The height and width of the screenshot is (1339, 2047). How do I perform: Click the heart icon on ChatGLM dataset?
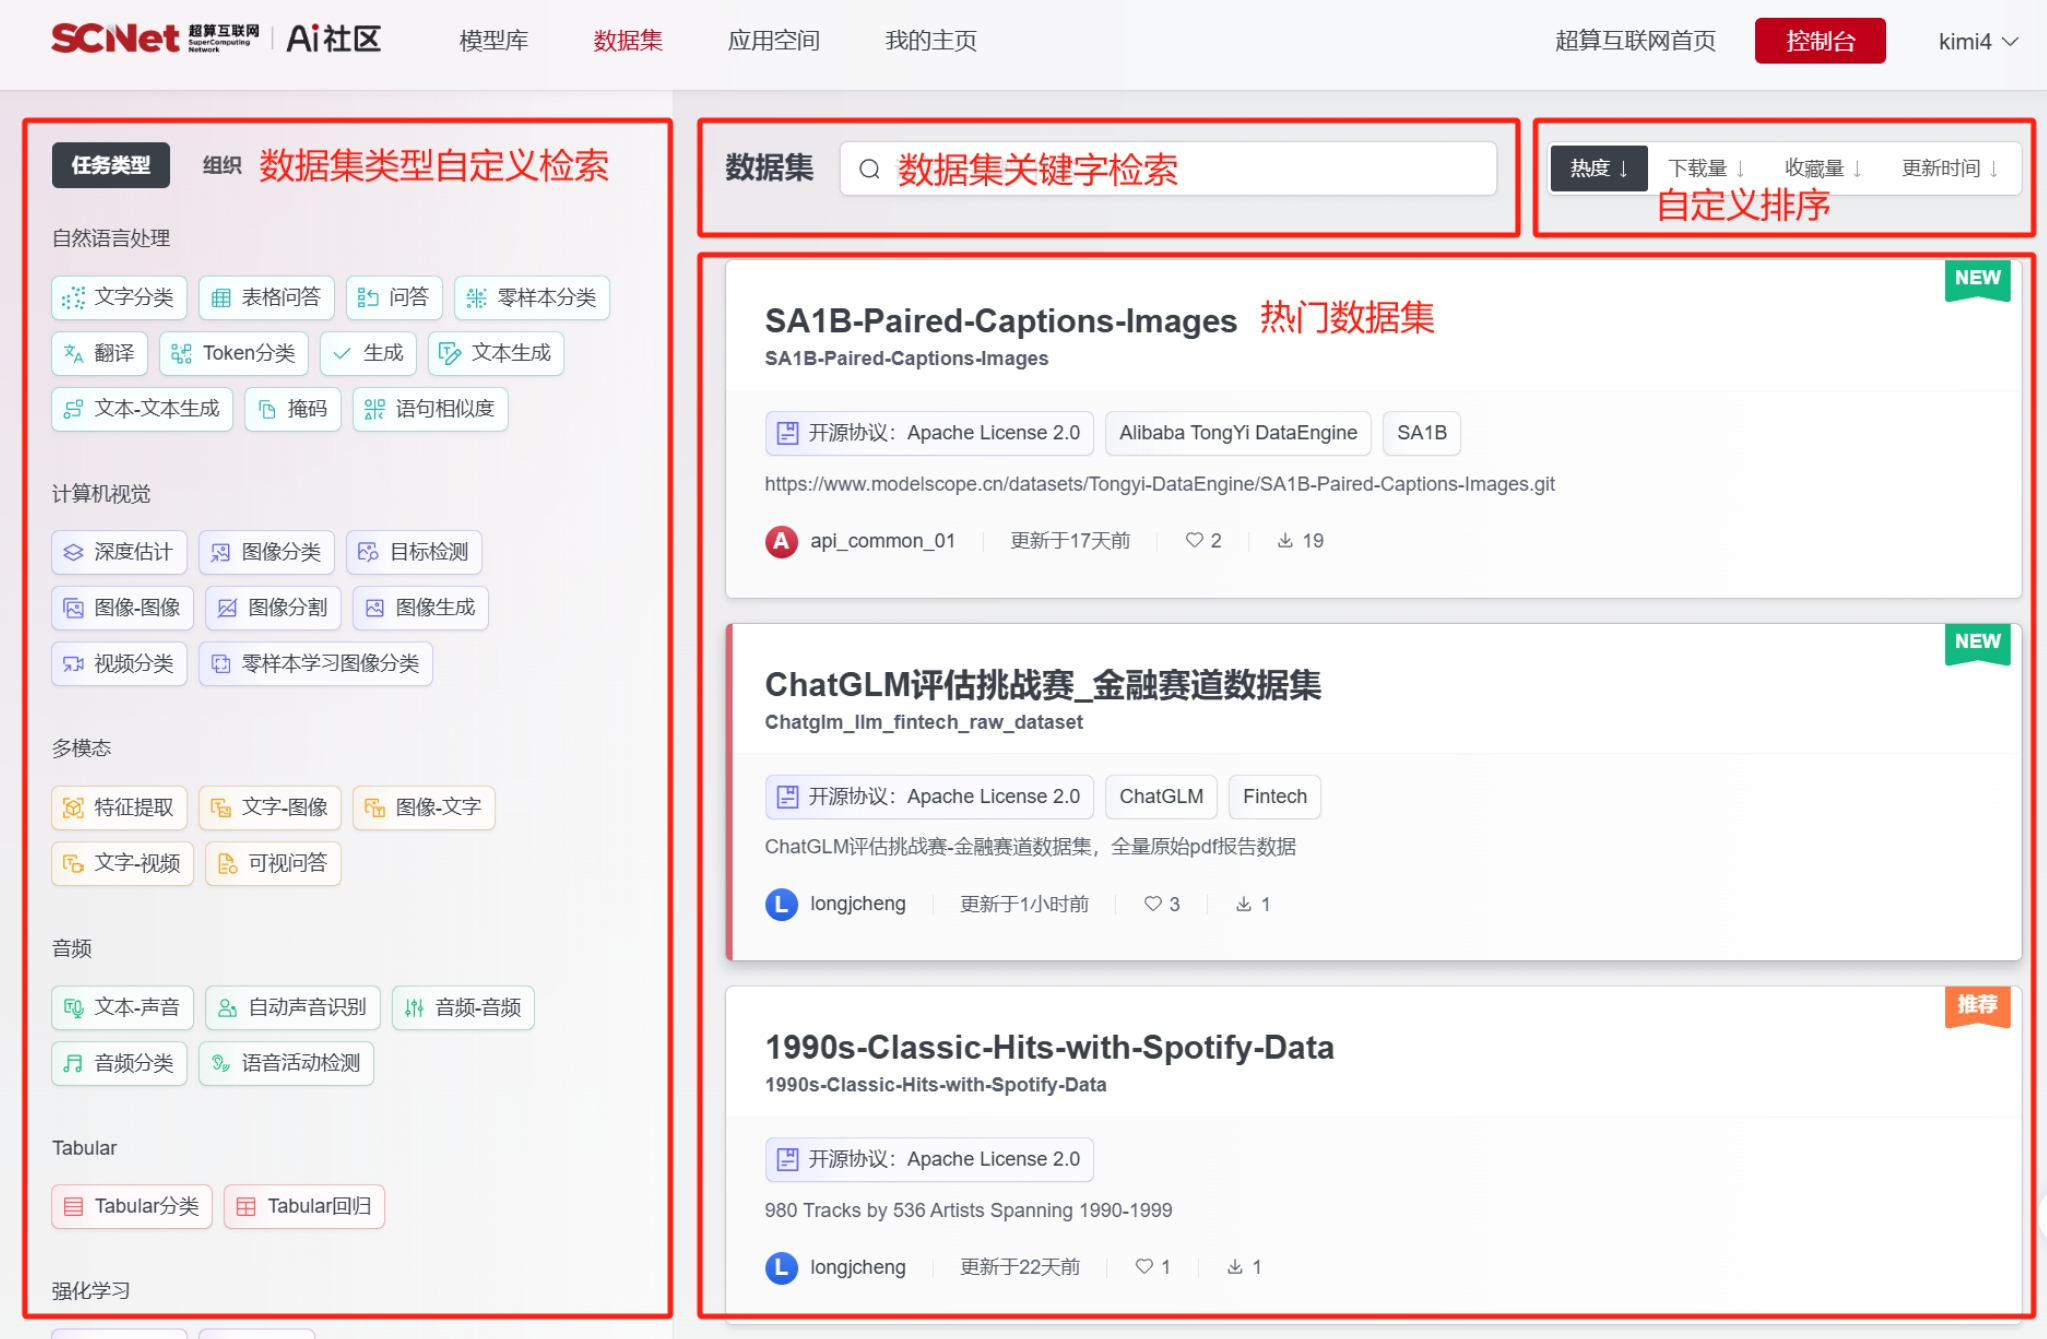[1153, 904]
